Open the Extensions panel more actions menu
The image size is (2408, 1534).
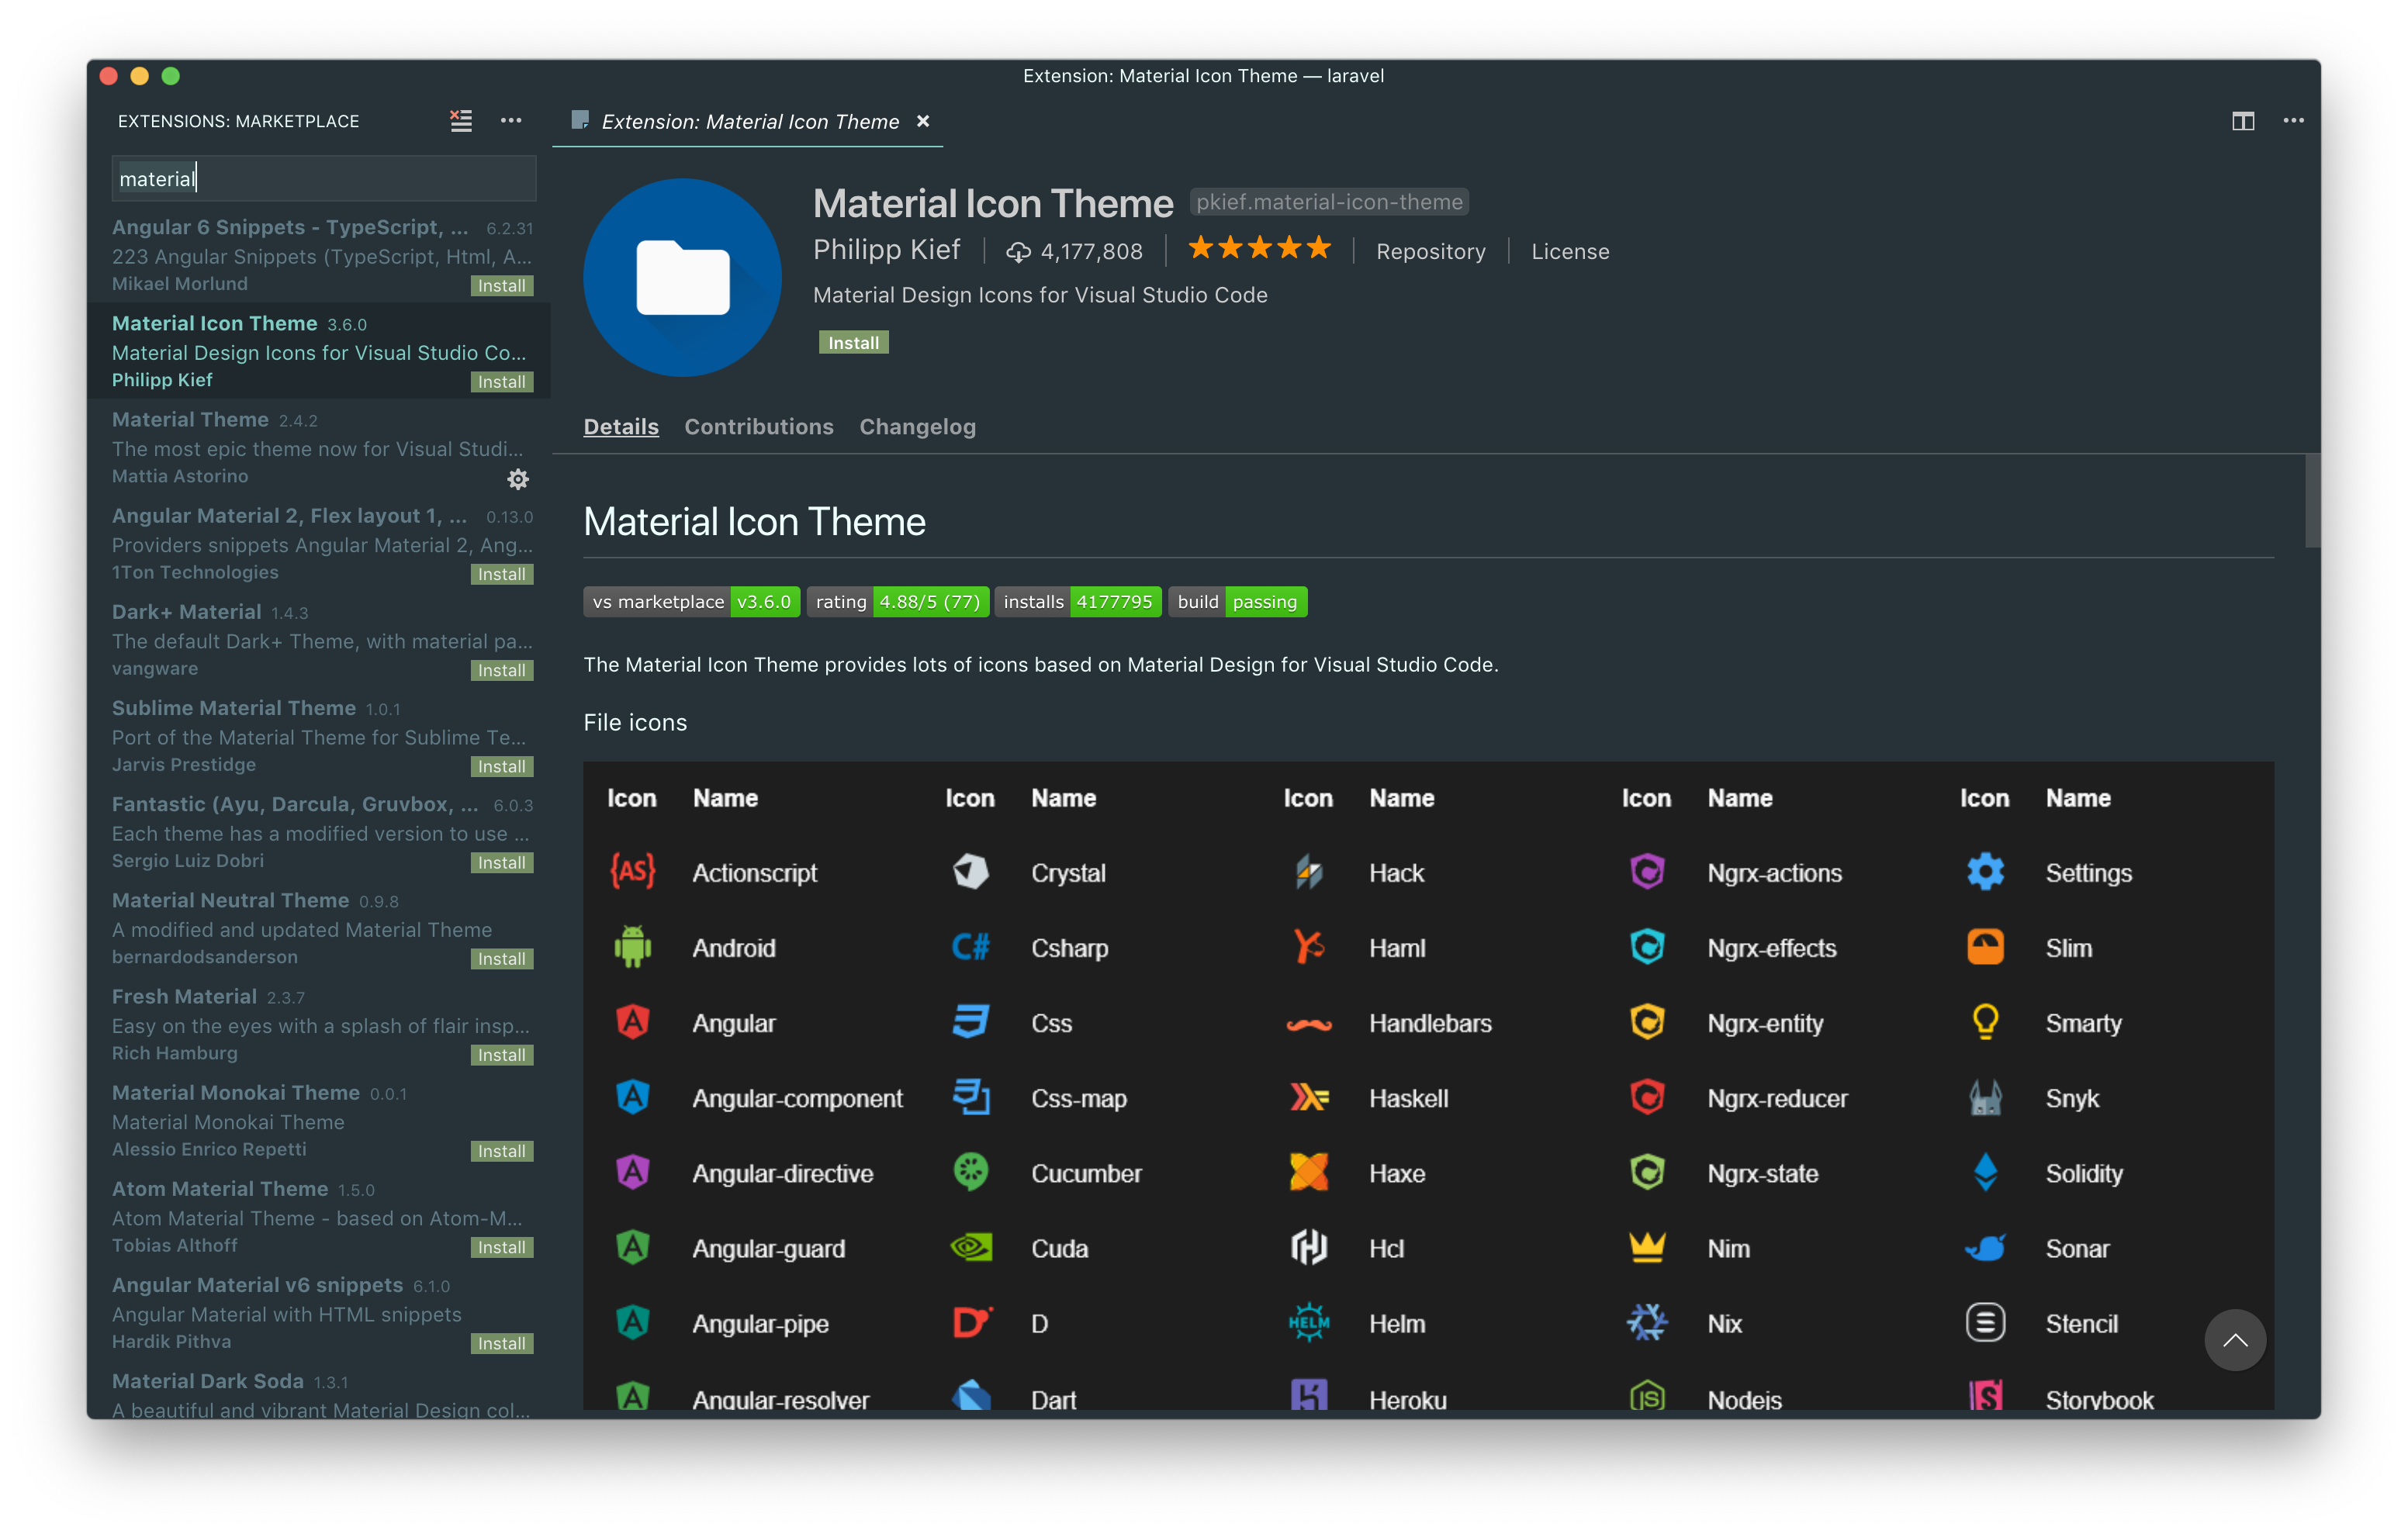511,121
